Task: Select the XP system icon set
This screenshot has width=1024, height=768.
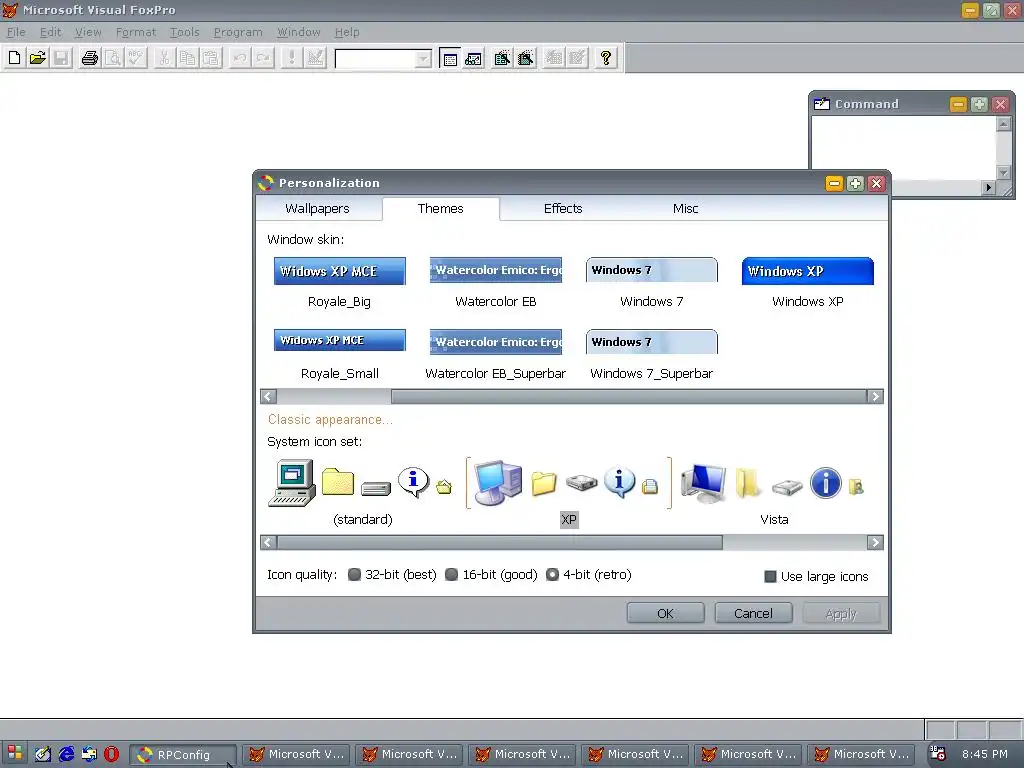Action: click(x=569, y=493)
